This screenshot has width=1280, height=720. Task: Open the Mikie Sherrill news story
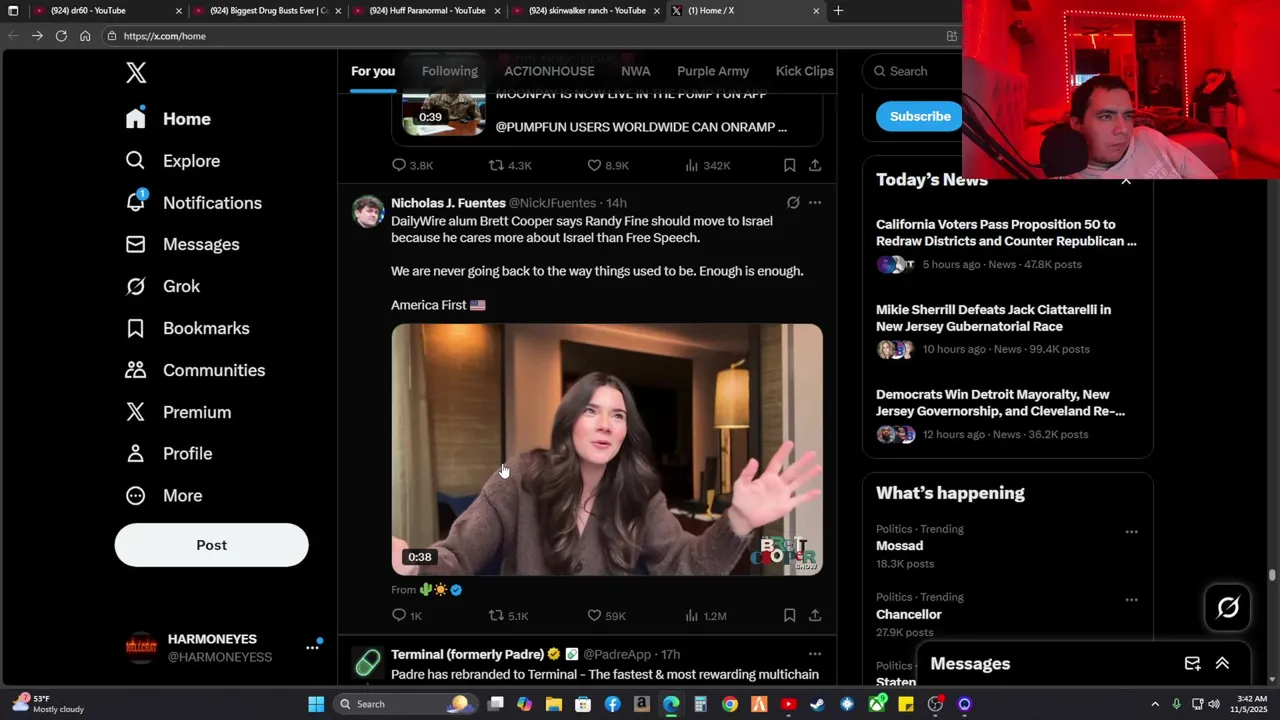(x=1007, y=329)
